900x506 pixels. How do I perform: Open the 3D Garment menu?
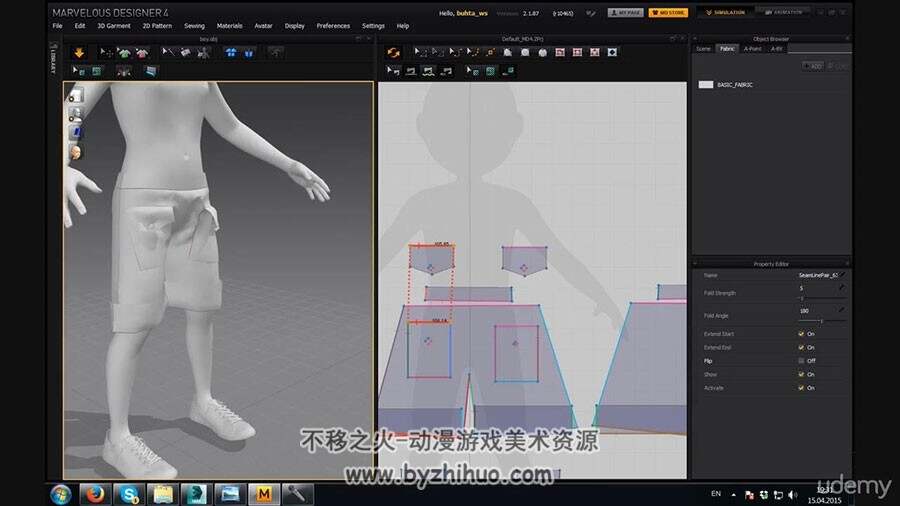tap(114, 26)
